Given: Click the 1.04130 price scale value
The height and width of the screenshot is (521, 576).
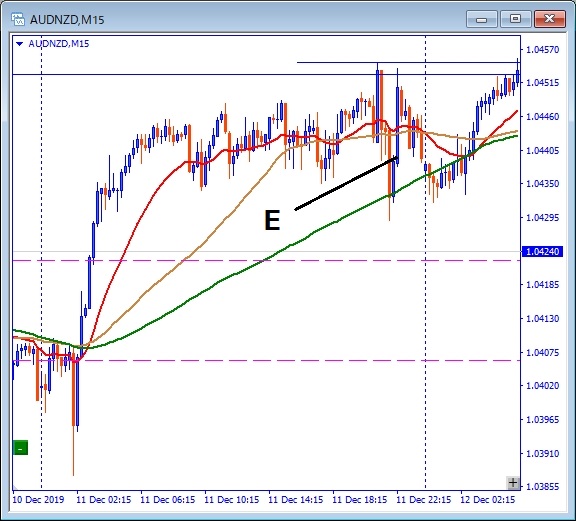Looking at the screenshot, I should pyautogui.click(x=543, y=319).
